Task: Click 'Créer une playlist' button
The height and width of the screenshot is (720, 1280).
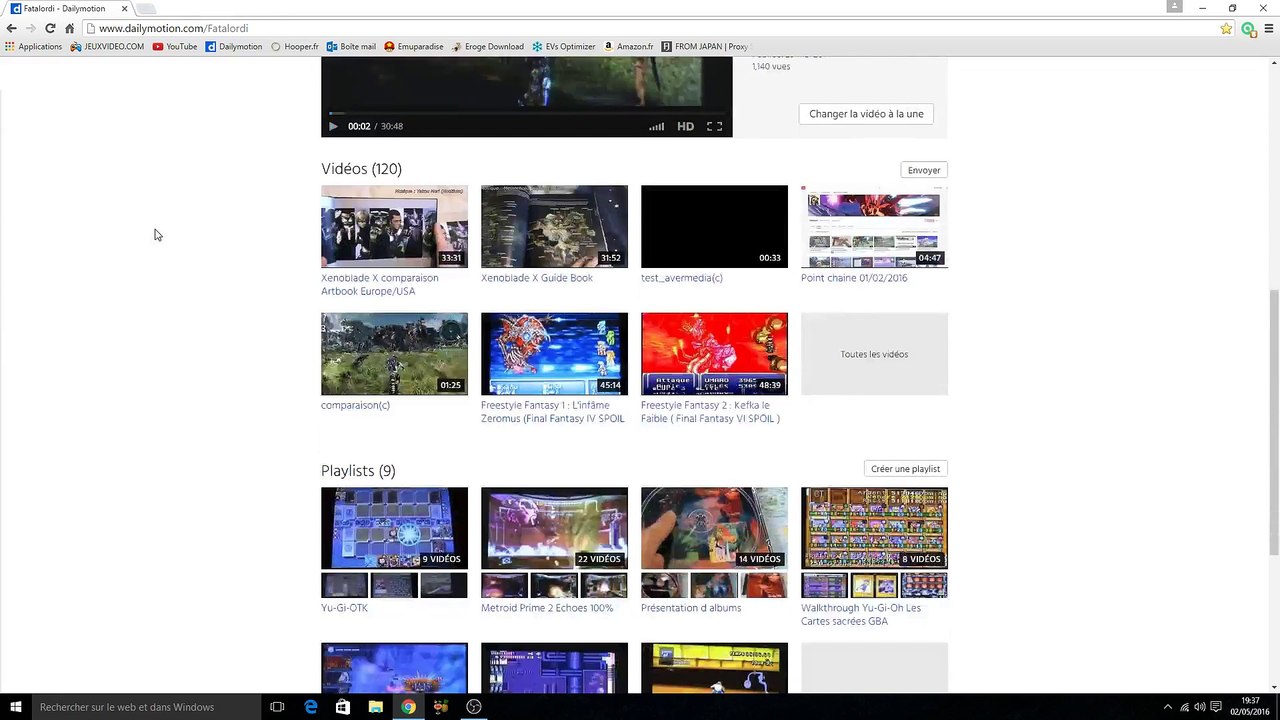Action: (x=905, y=469)
